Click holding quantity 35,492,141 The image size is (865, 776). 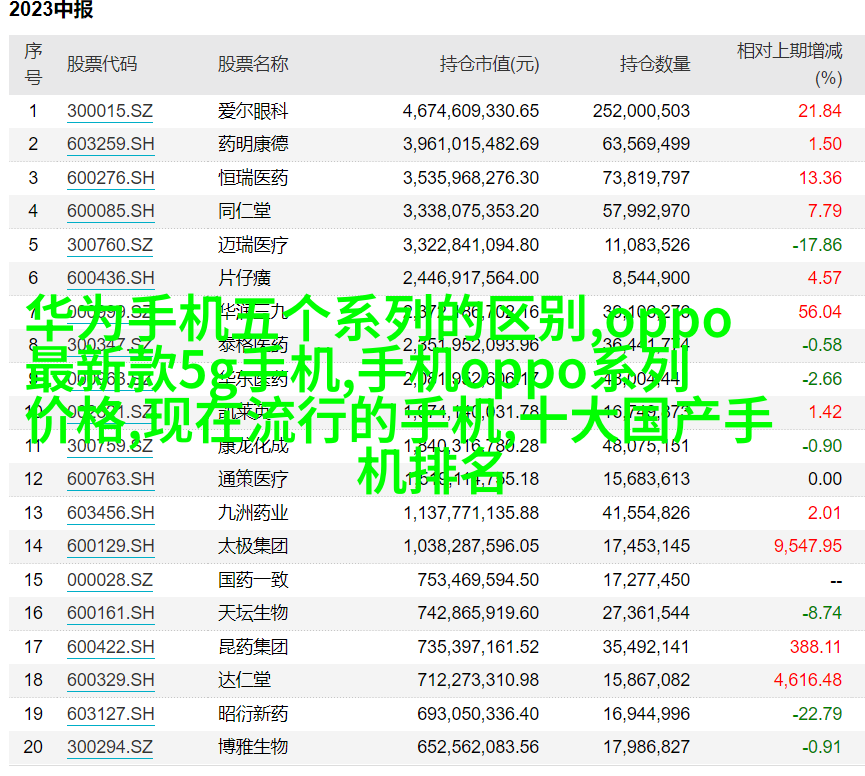coord(646,647)
